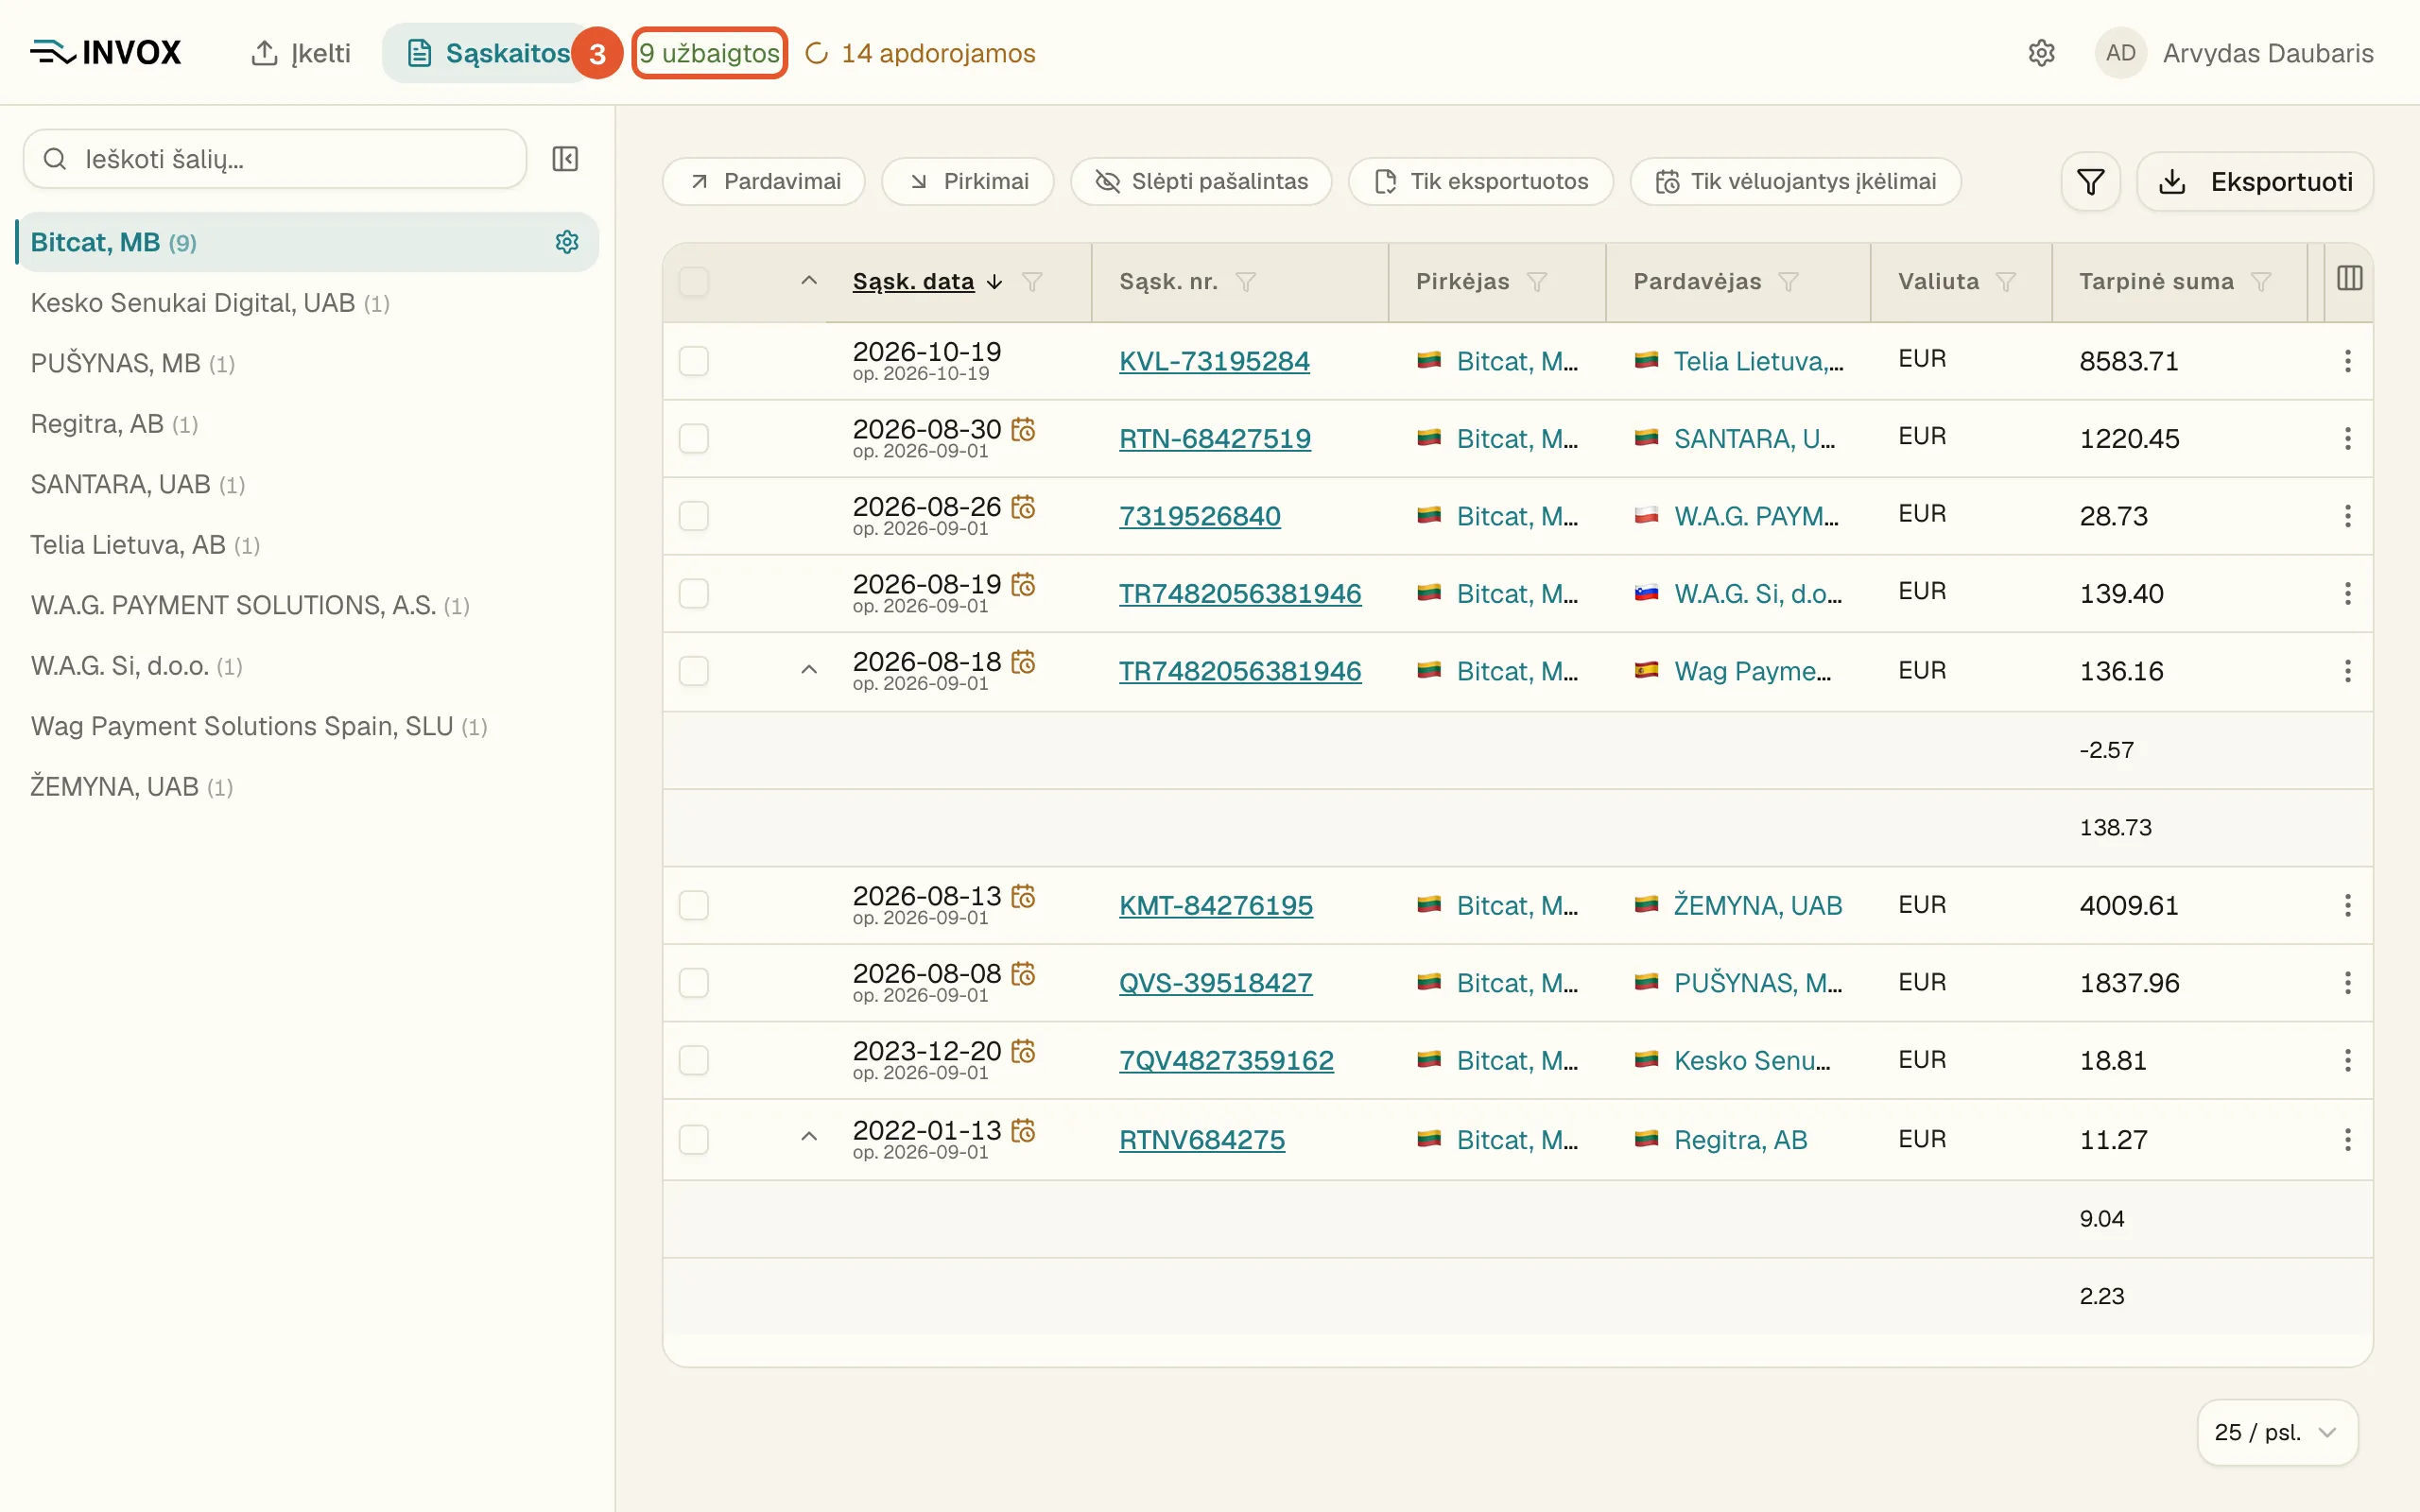Check the 2026-08-18 invoice row checkbox
This screenshot has height=1512, width=2420.
point(694,671)
